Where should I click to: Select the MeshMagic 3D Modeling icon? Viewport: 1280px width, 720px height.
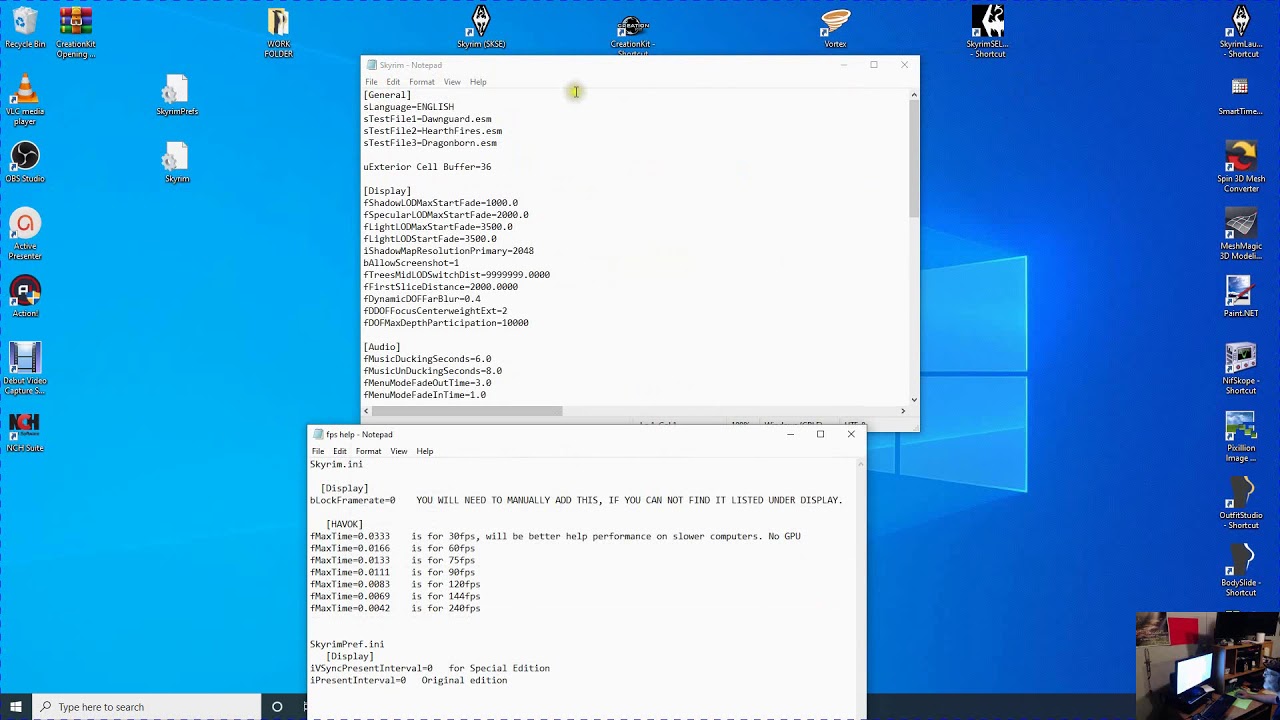(x=1240, y=235)
